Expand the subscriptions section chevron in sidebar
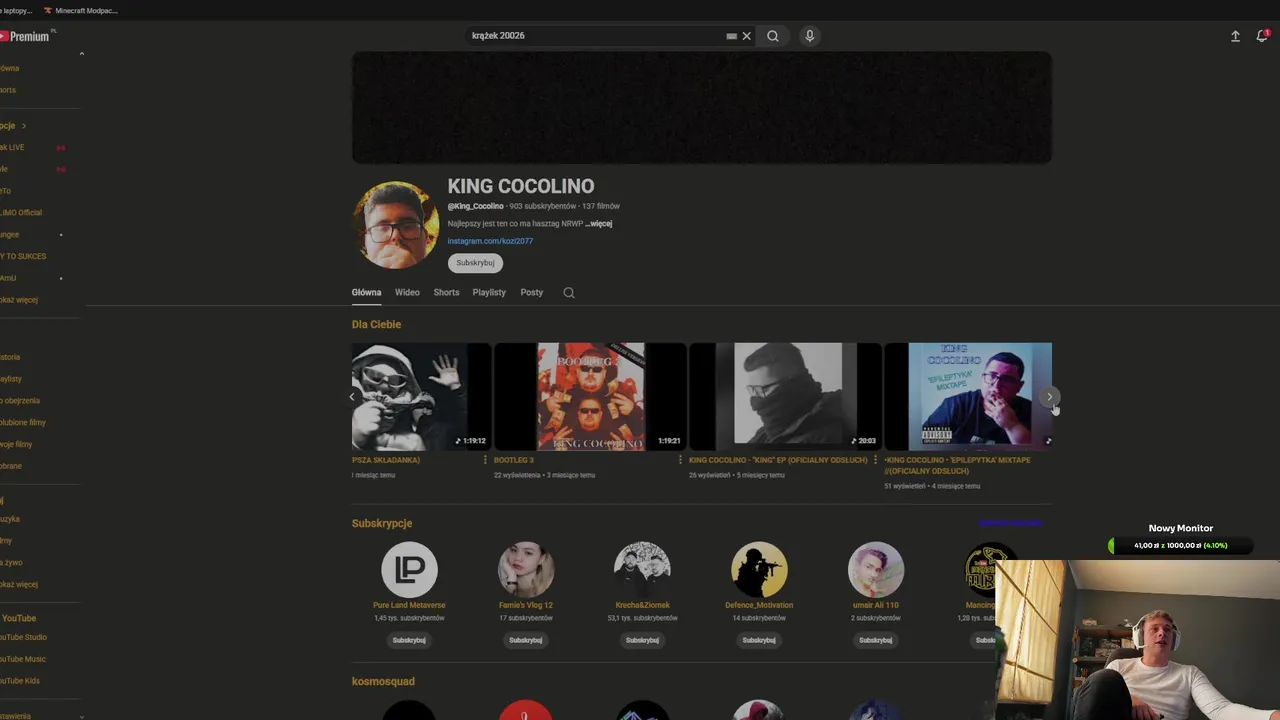 point(23,126)
